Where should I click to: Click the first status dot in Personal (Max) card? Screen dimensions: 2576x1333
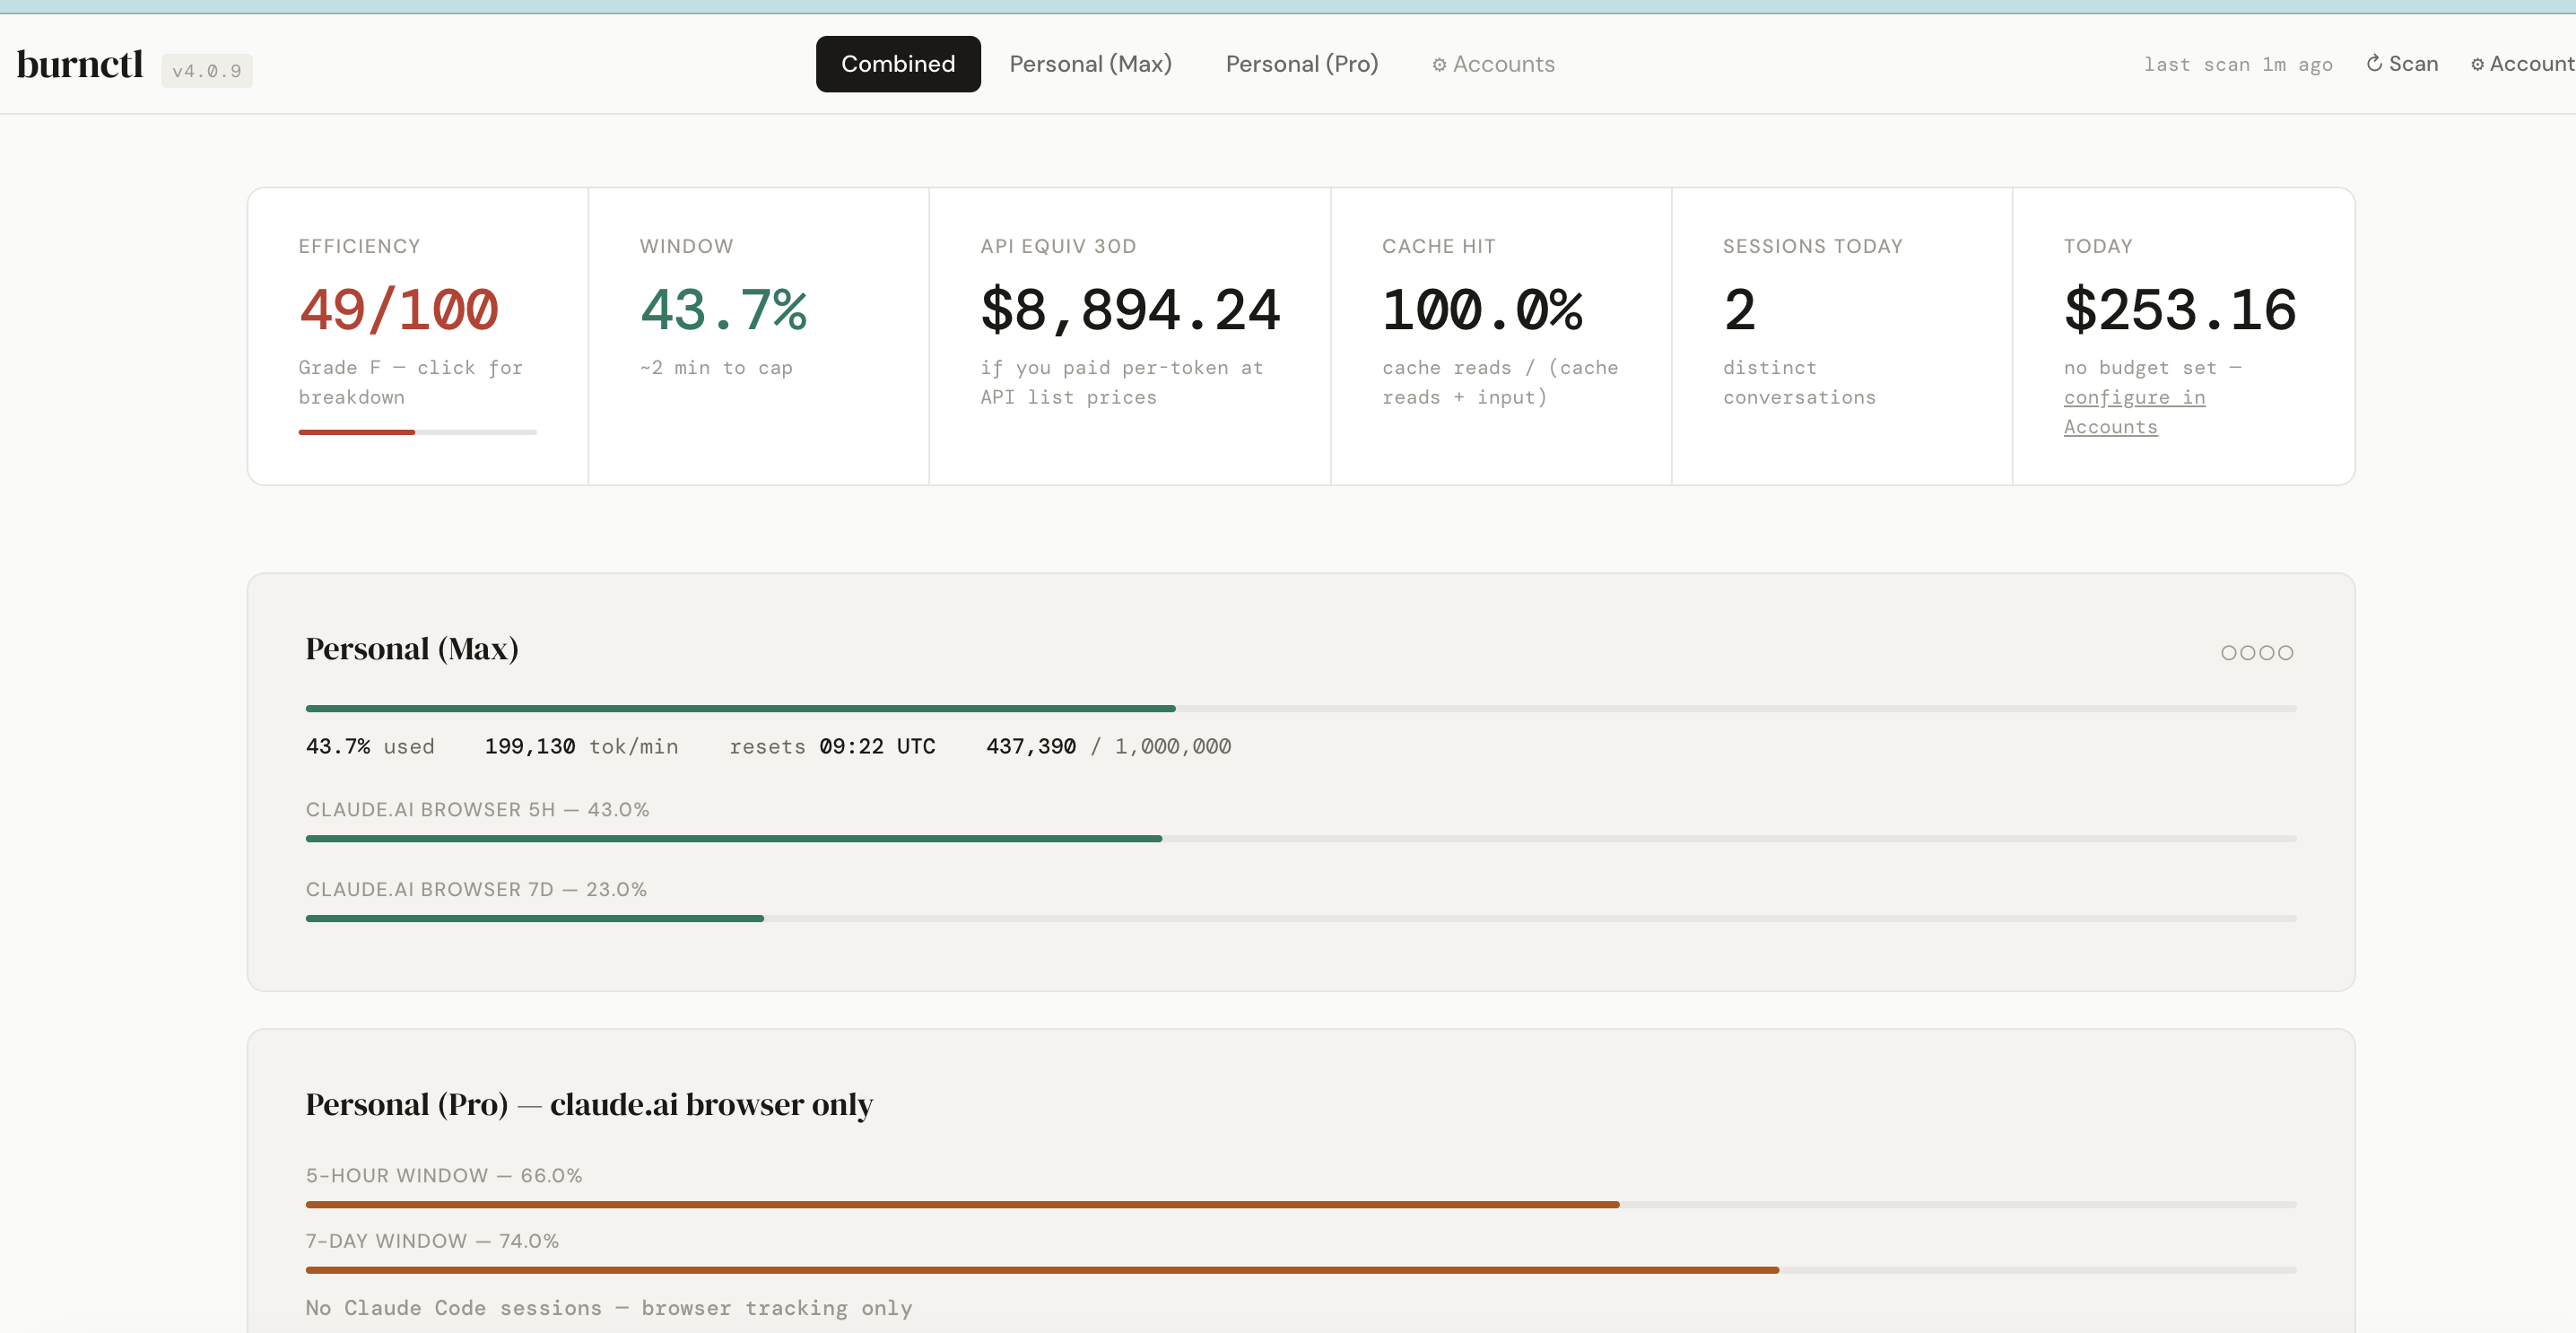pyautogui.click(x=2229, y=653)
